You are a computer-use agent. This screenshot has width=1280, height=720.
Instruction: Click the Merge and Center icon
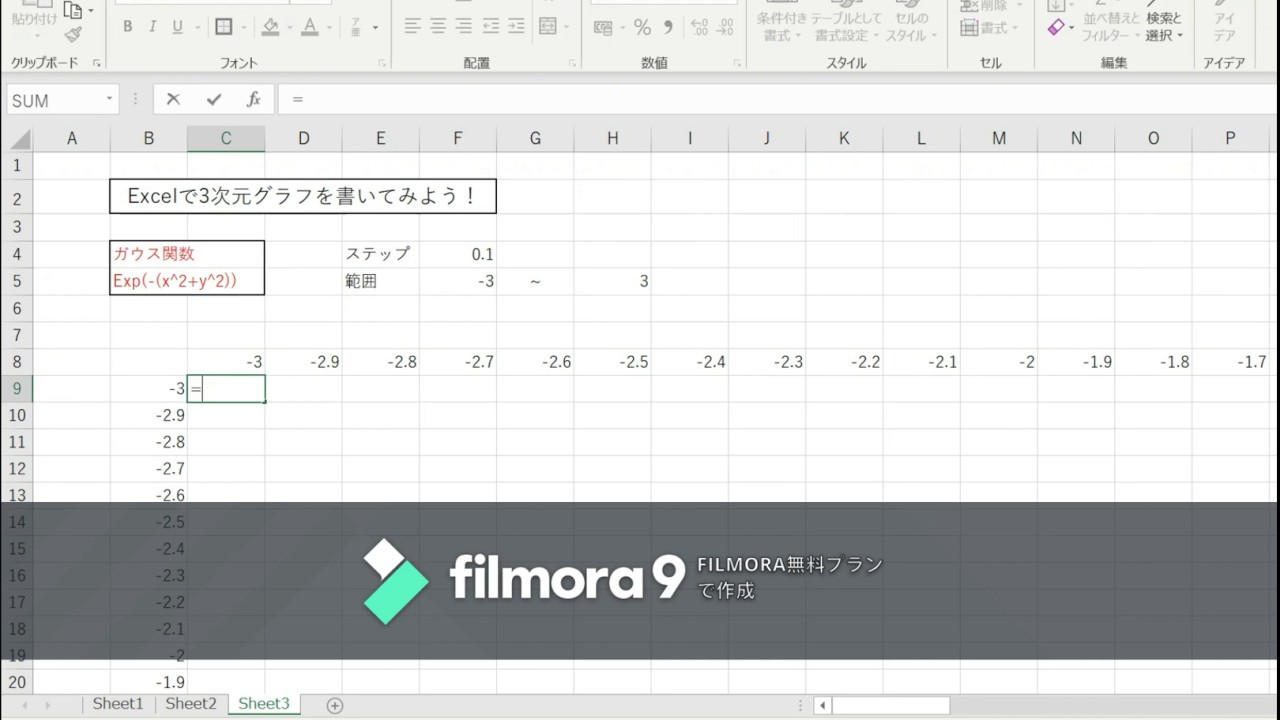(x=547, y=27)
